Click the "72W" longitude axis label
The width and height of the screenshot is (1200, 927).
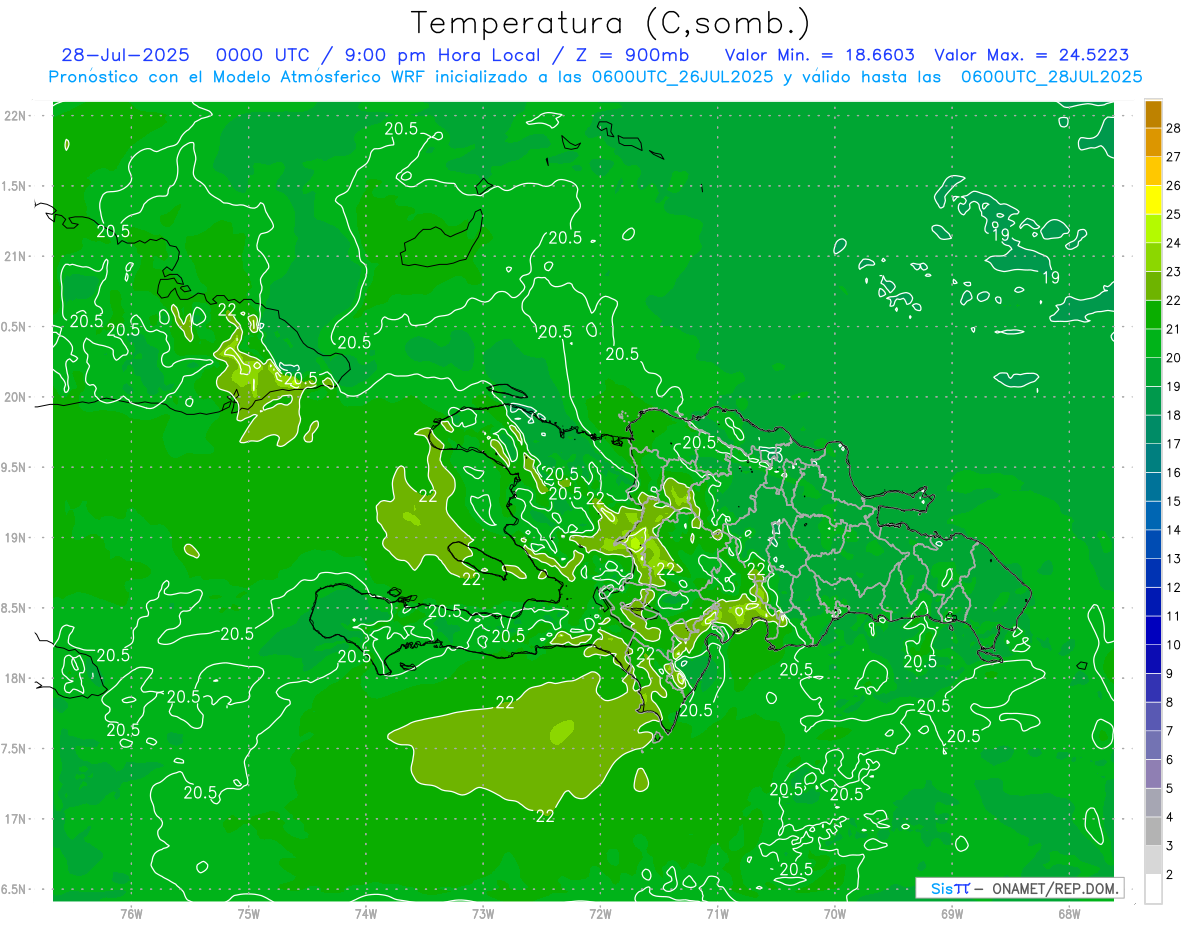[x=600, y=913]
